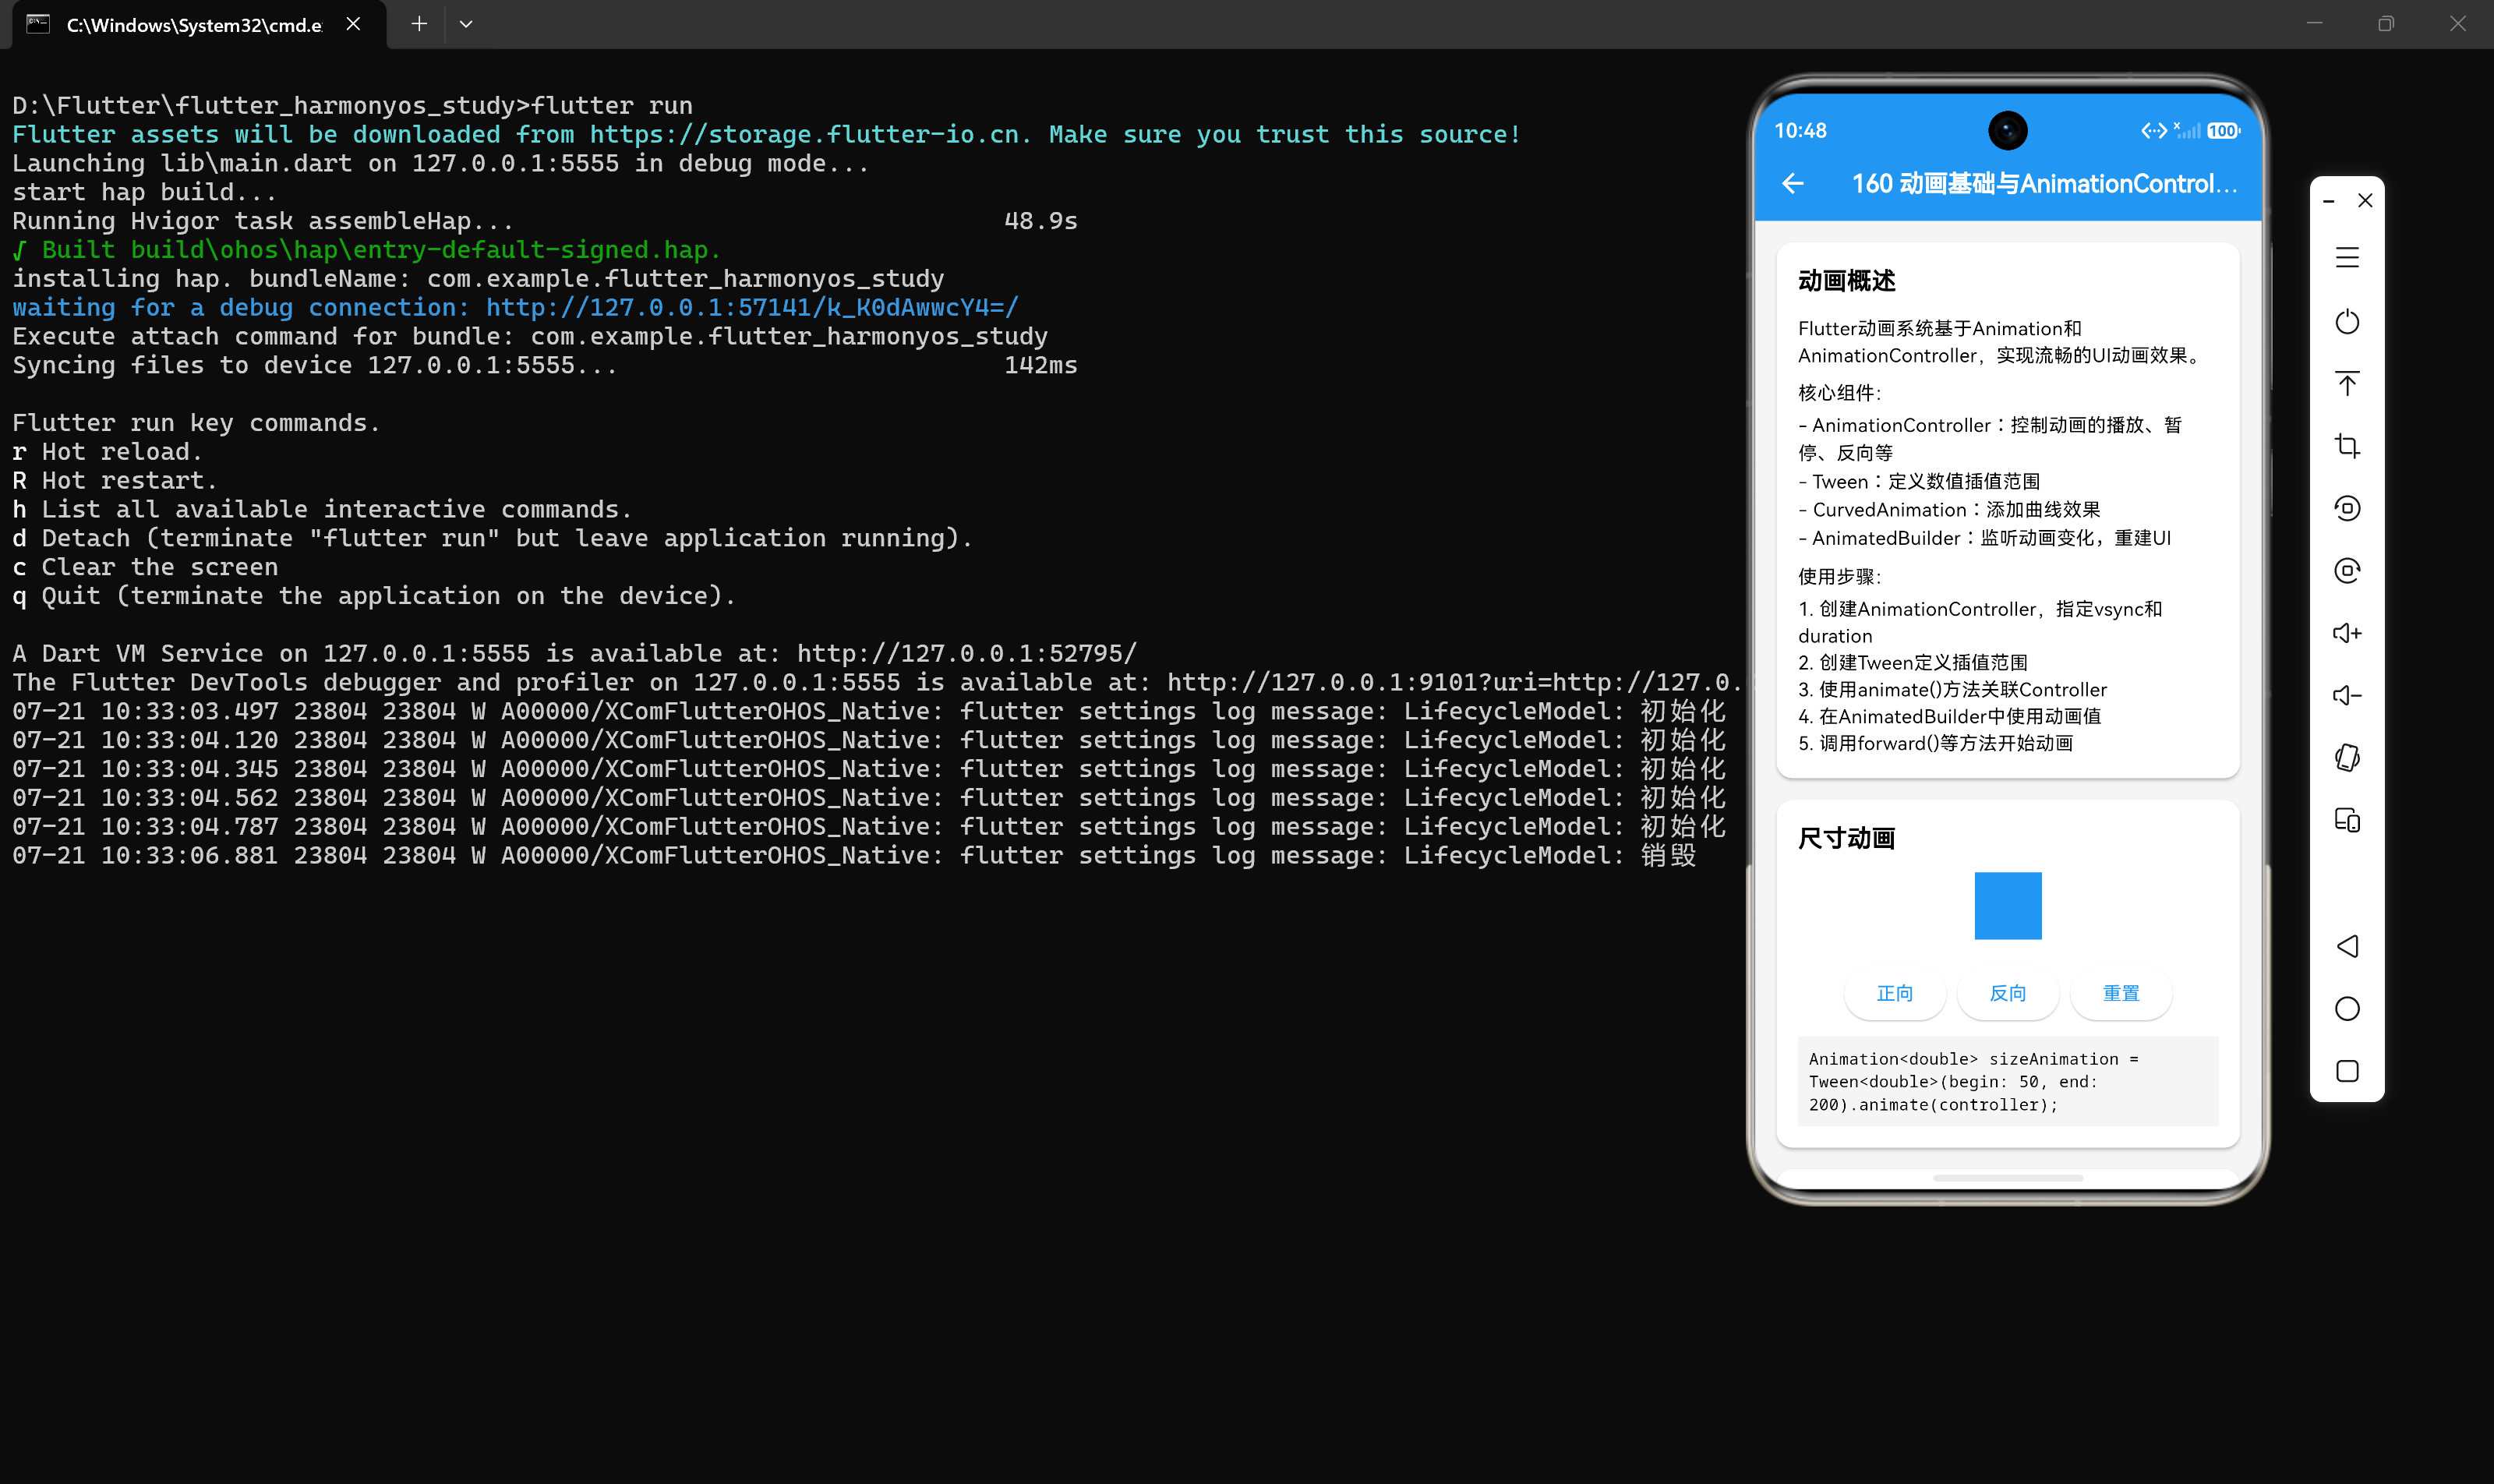Screen dimensions: 2494x1484
Task: Click the 'R Hot restart.' line in terminal
Action: point(114,481)
